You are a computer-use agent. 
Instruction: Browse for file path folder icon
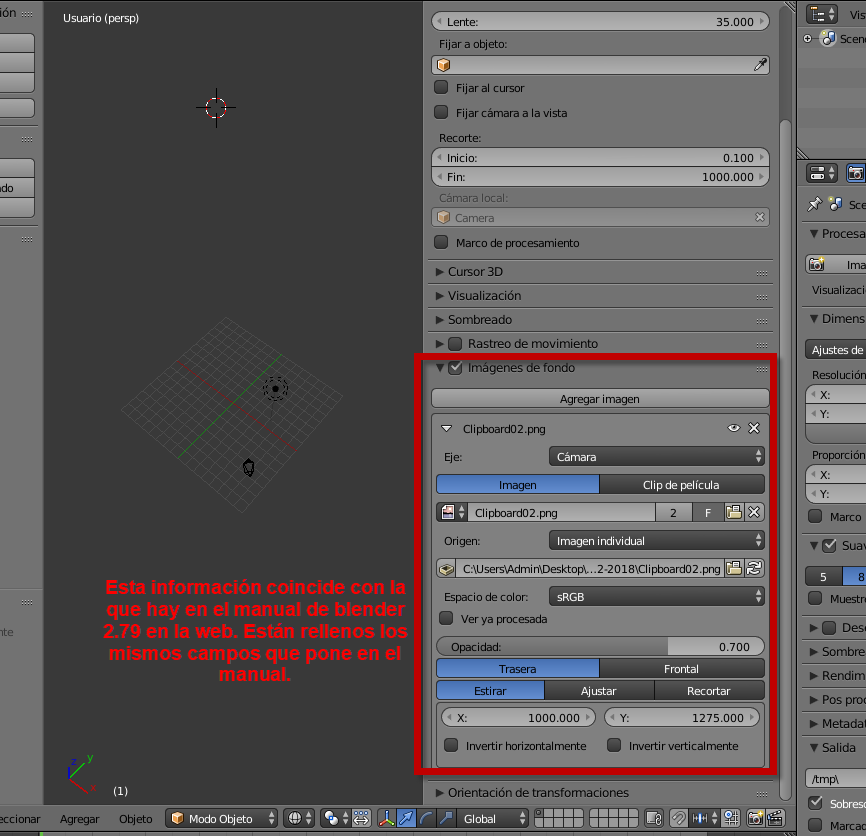(x=734, y=569)
